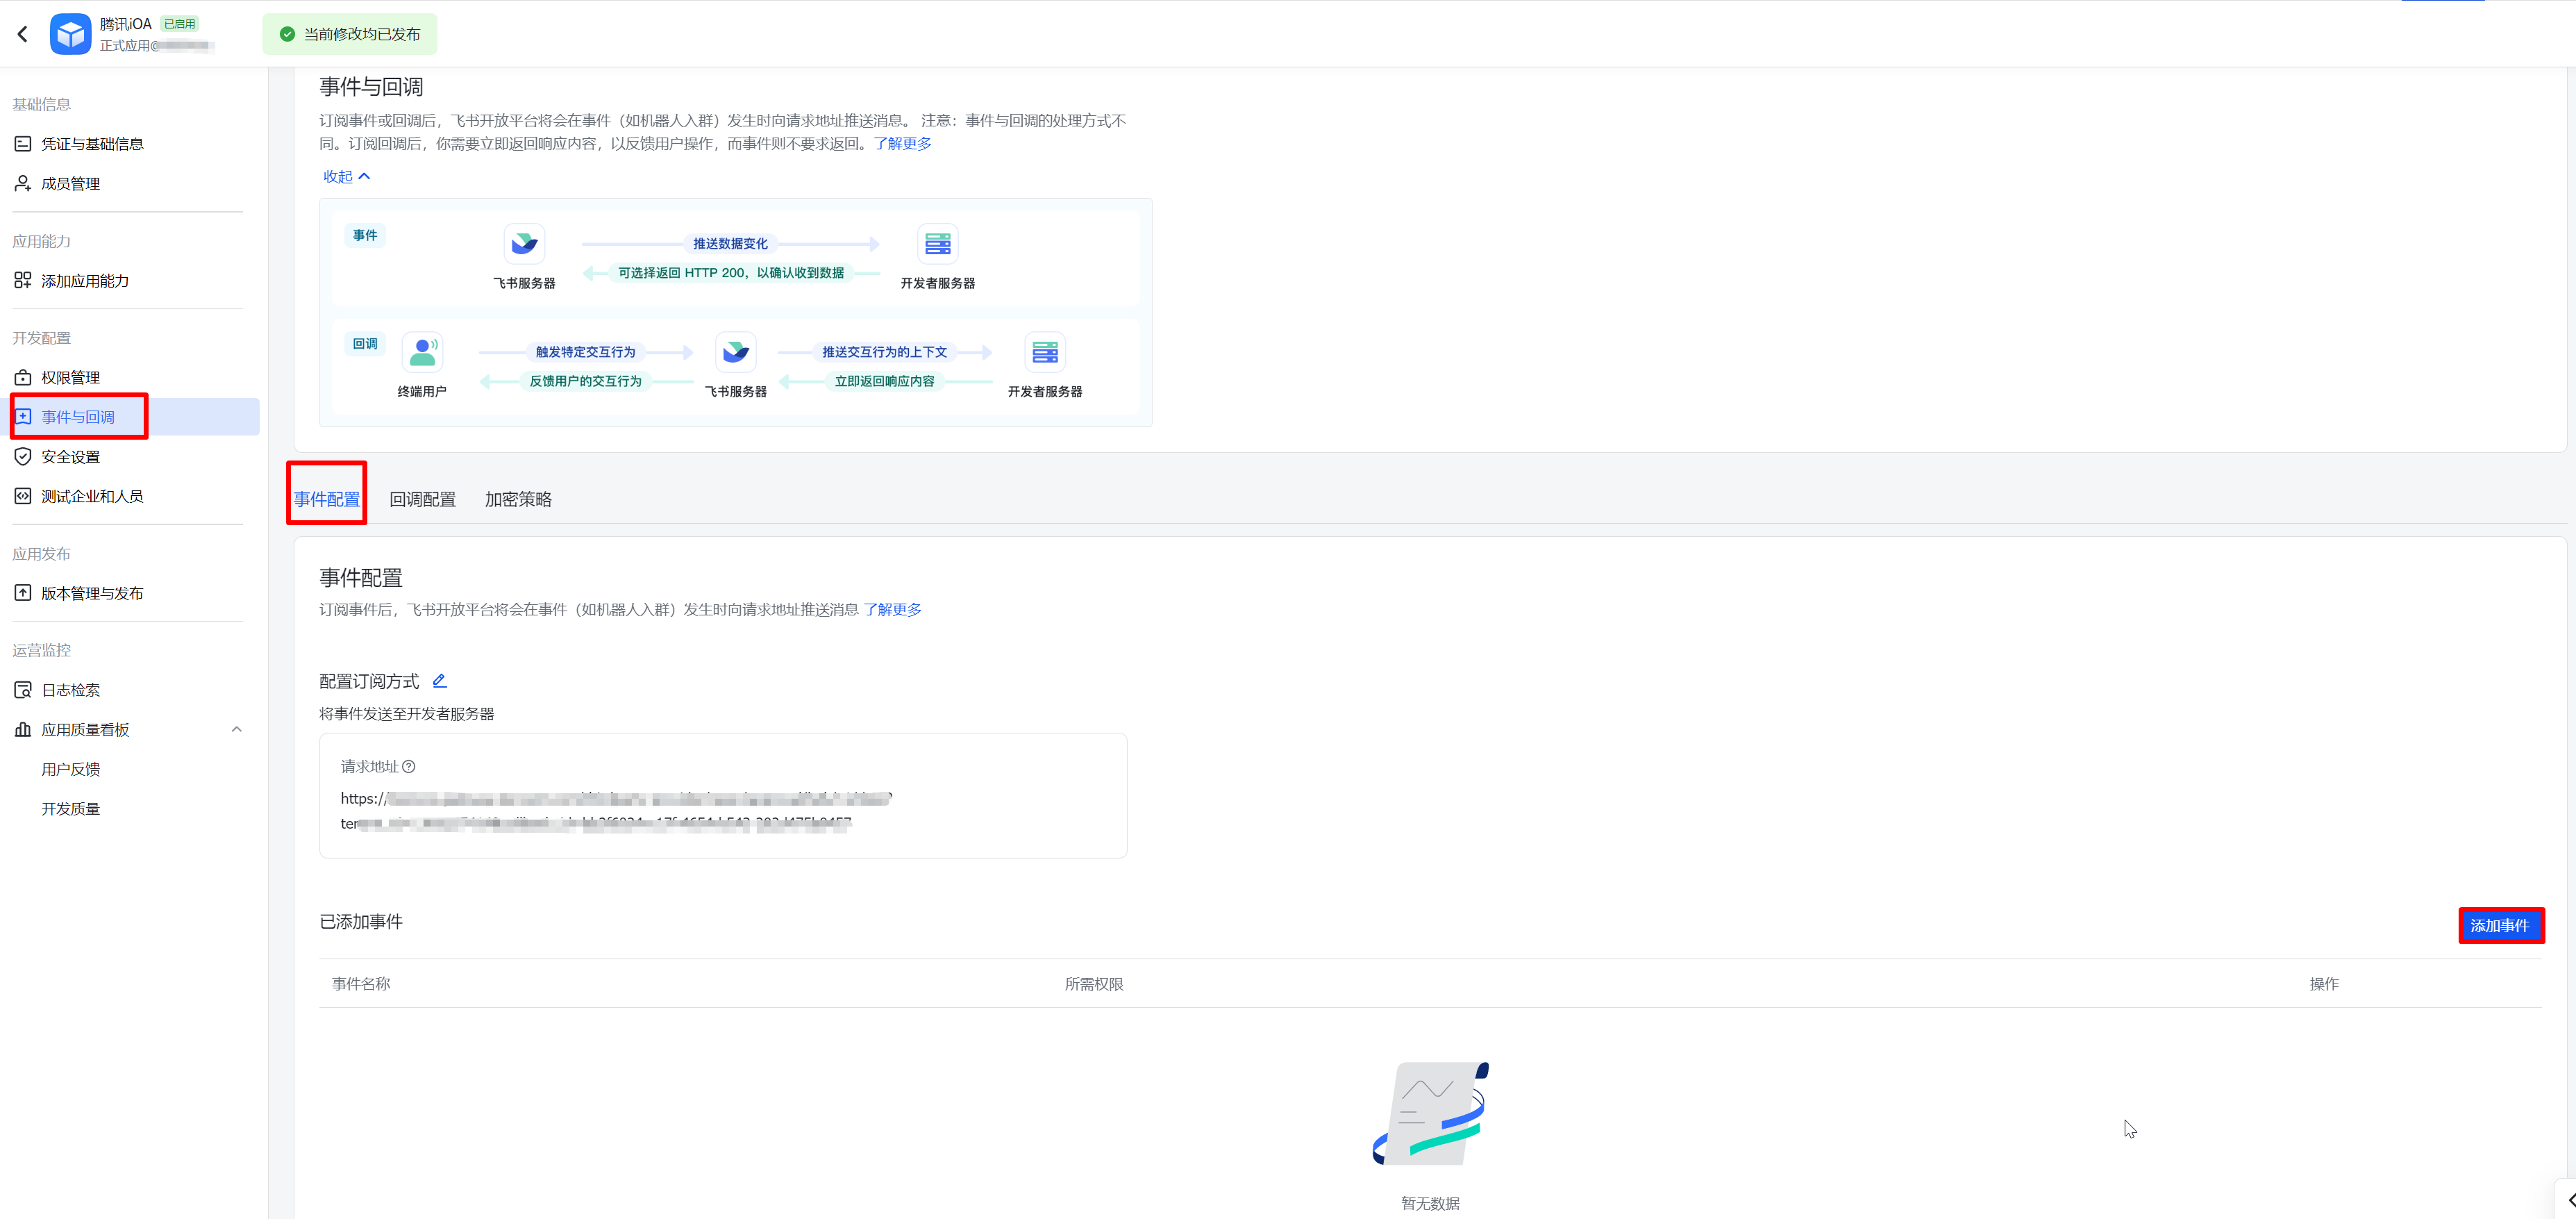Image resolution: width=2576 pixels, height=1219 pixels.
Task: Open 版本管理与发布 in the sidebar
Action: pos(92,593)
